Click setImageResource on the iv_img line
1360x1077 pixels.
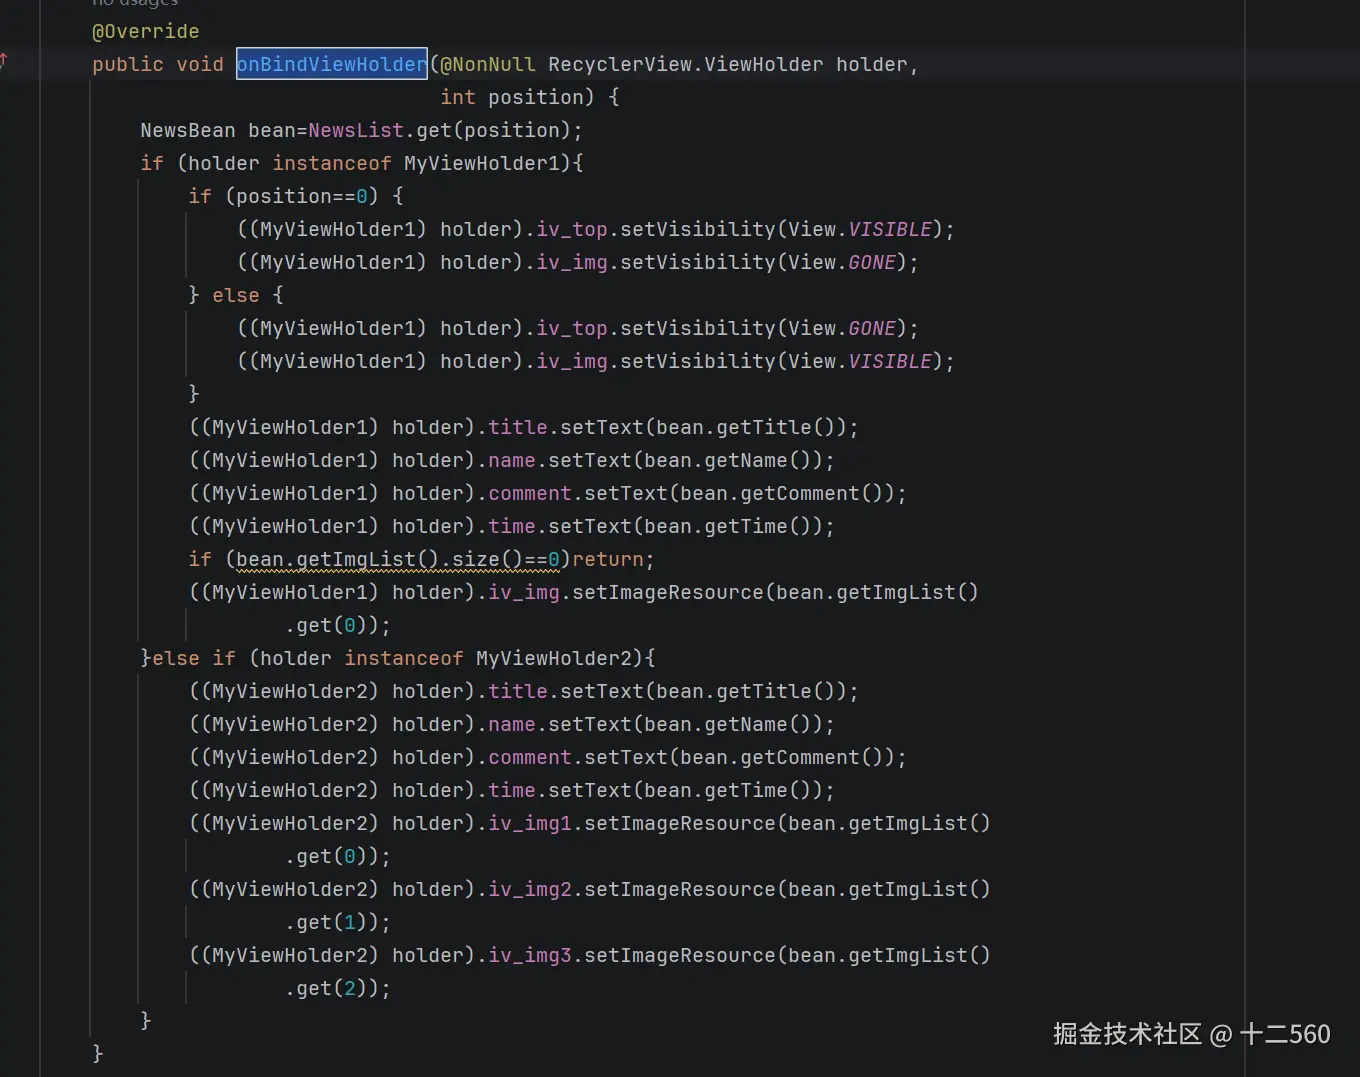pyautogui.click(x=668, y=592)
